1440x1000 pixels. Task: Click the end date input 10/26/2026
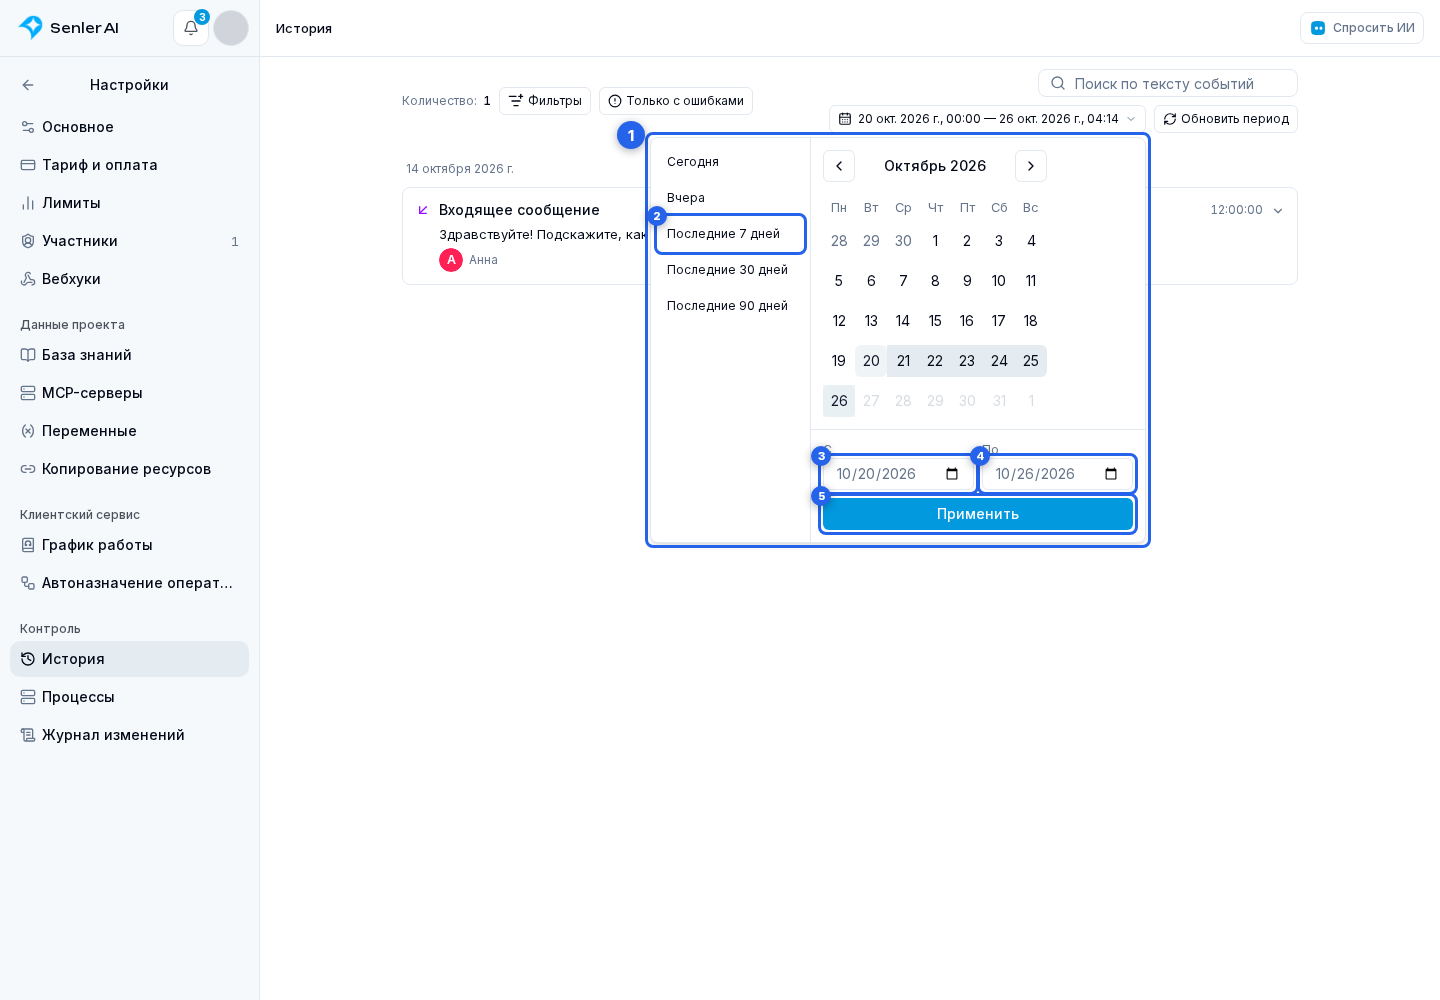point(1058,474)
